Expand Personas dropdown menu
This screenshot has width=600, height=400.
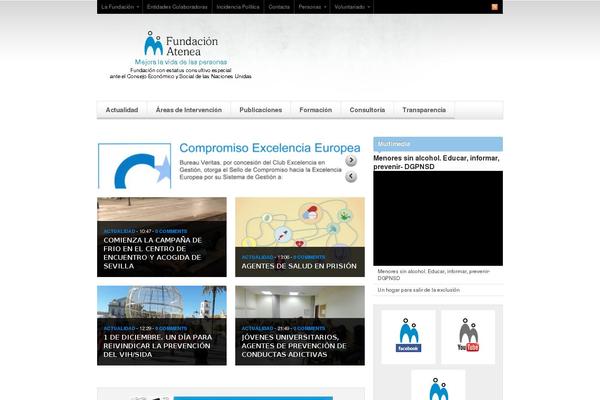click(x=312, y=7)
